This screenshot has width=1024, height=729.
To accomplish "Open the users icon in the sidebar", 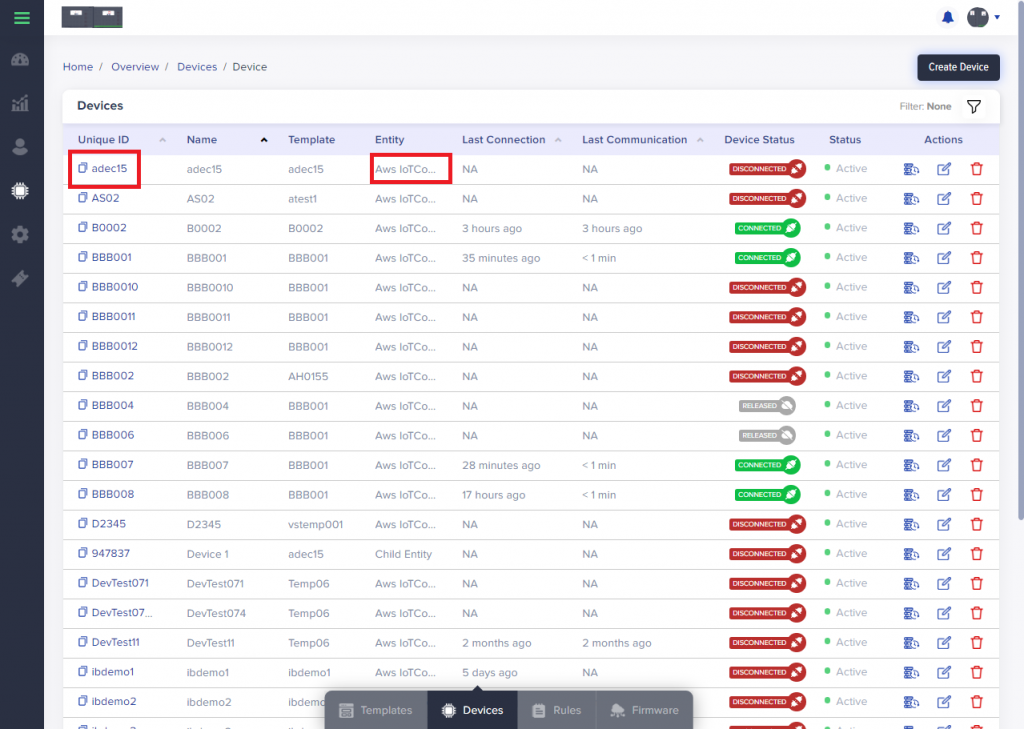I will click(x=21, y=147).
